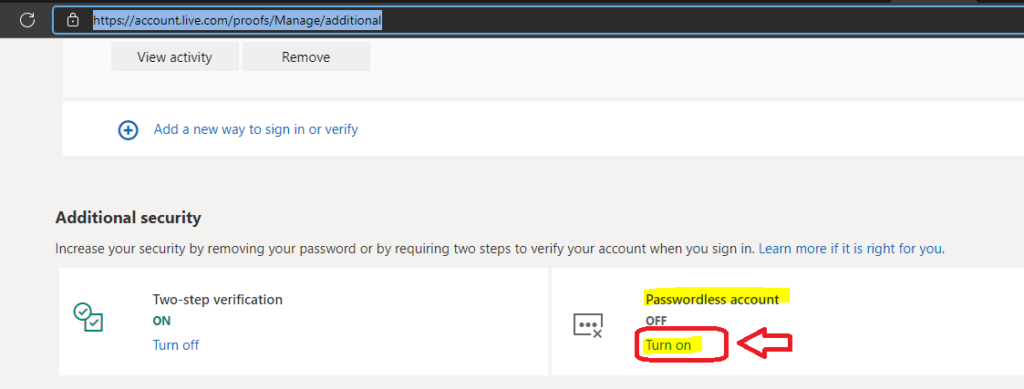Click the View activity button
The image size is (1024, 389).
(174, 57)
